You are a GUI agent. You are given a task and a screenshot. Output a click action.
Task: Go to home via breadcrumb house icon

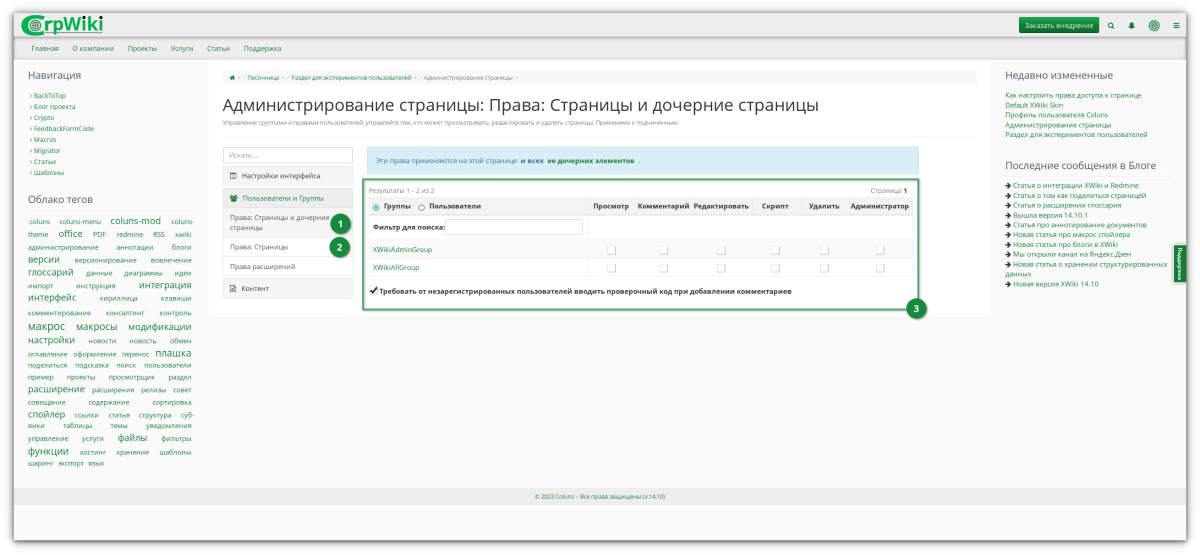click(x=232, y=77)
